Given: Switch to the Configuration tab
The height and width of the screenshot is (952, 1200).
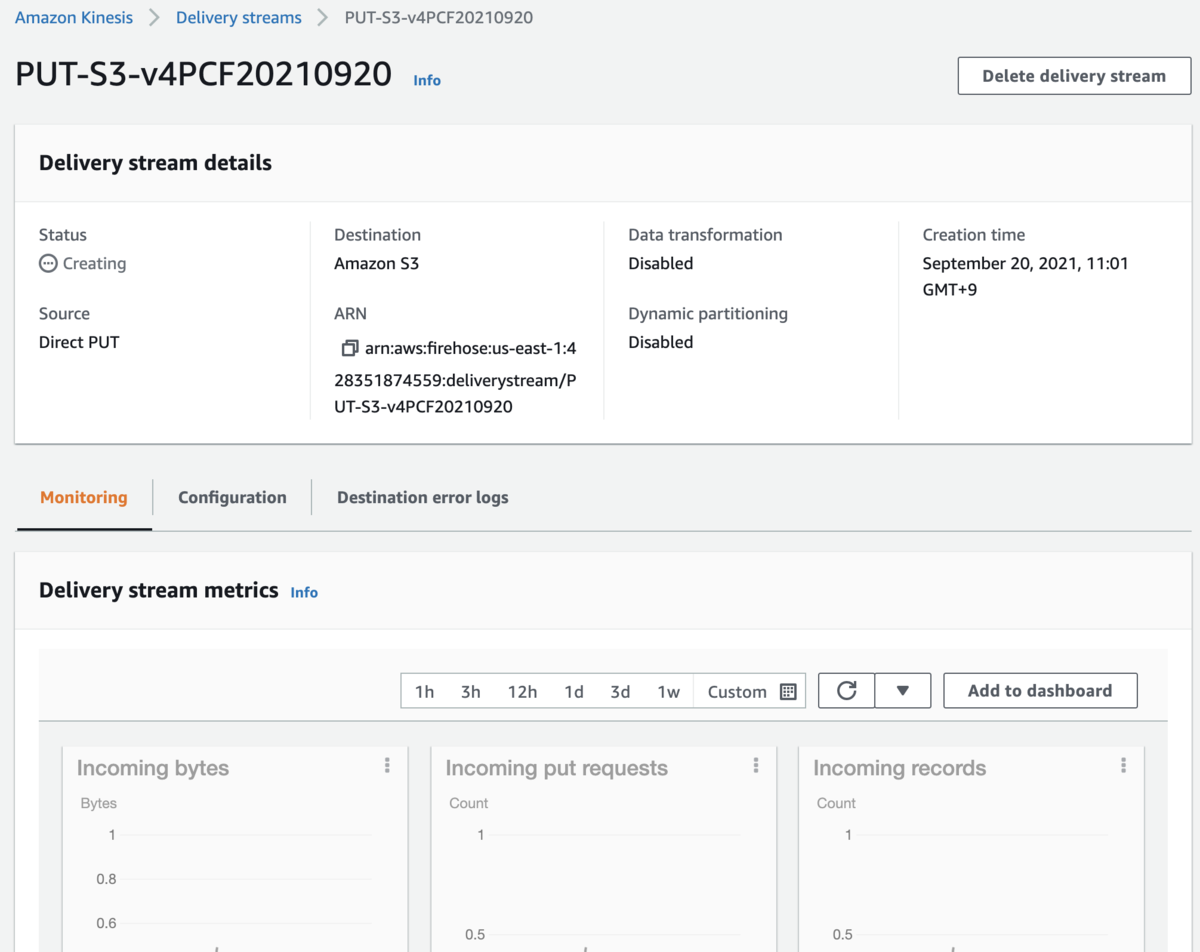Looking at the screenshot, I should point(232,497).
